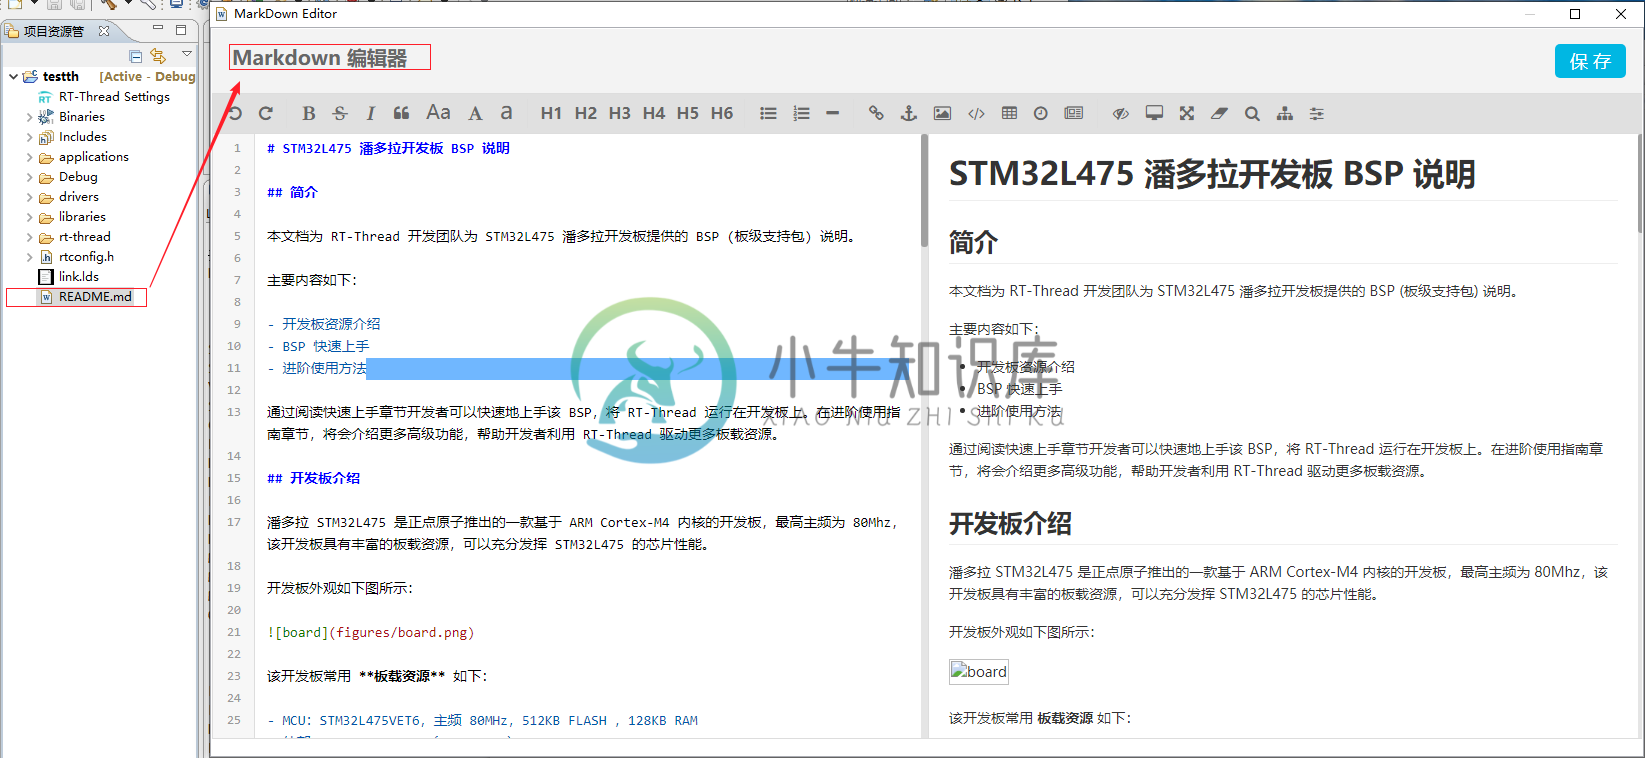Apply italic formatting with the I icon
The image size is (1645, 758).
click(x=370, y=113)
